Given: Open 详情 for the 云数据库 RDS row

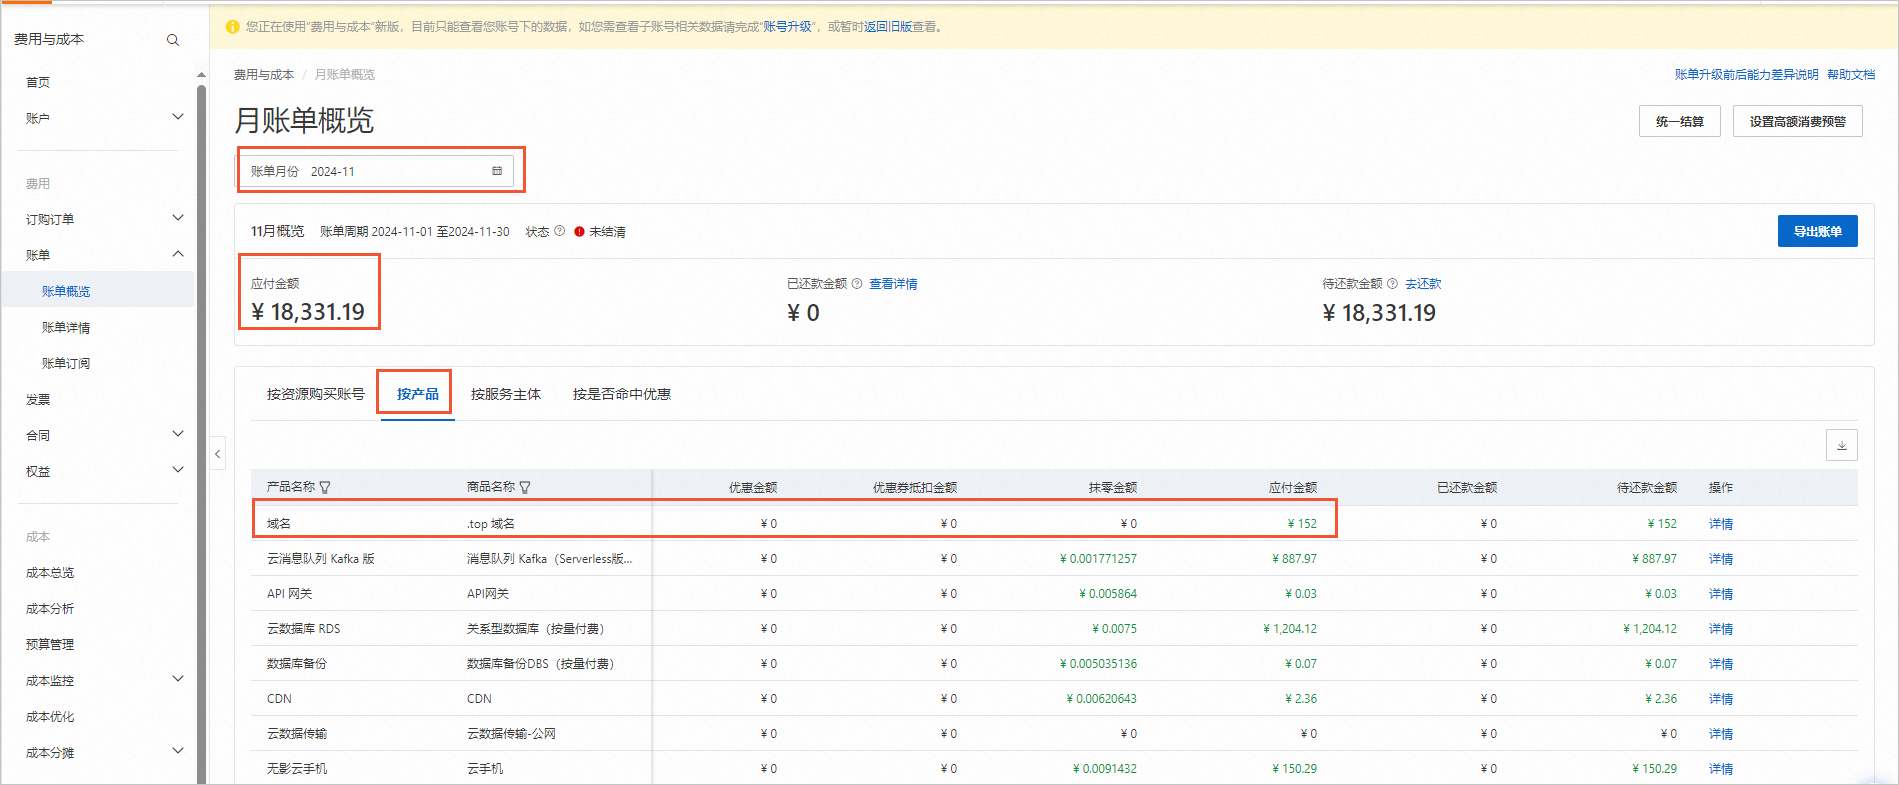Looking at the screenshot, I should pos(1721,629).
